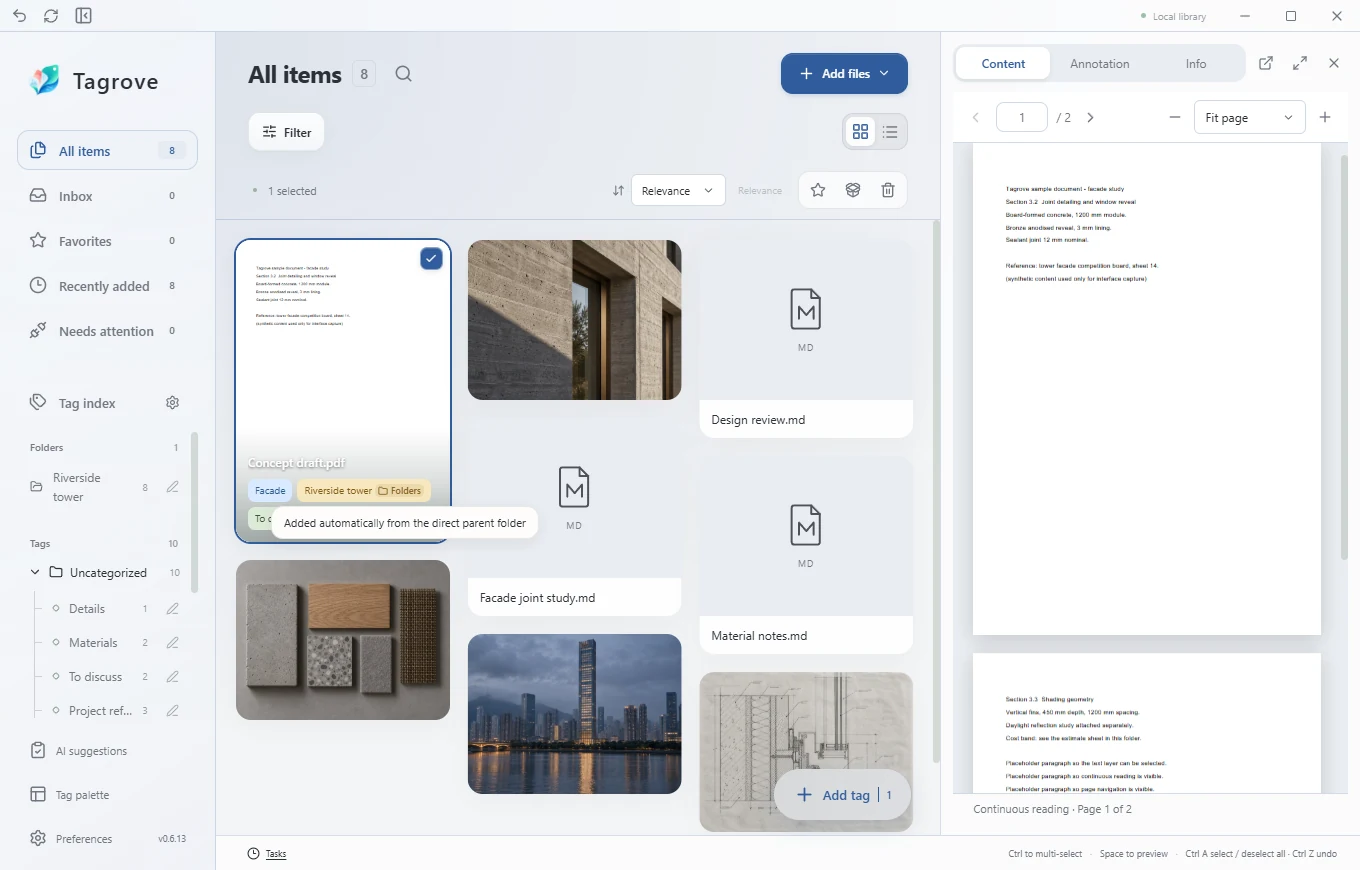Close the preview panel
Image resolution: width=1360 pixels, height=870 pixels.
click(x=1334, y=63)
